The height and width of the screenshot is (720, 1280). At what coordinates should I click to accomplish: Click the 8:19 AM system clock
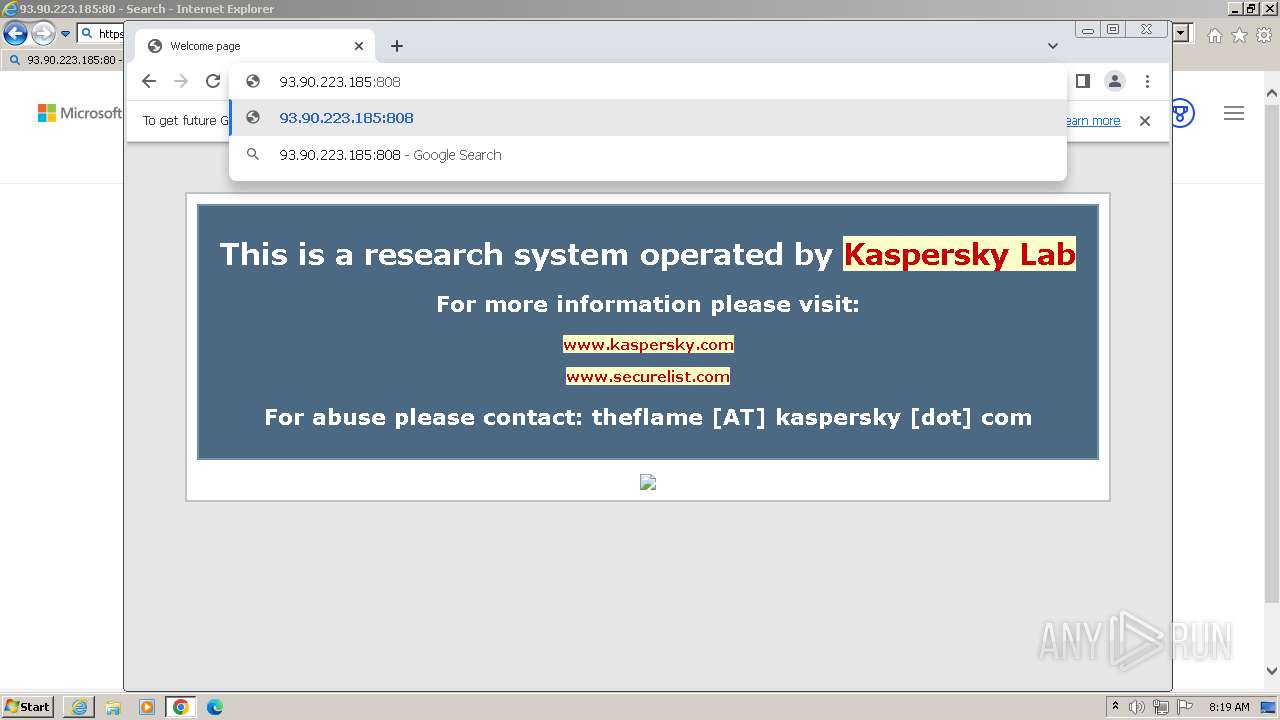tap(1229, 707)
